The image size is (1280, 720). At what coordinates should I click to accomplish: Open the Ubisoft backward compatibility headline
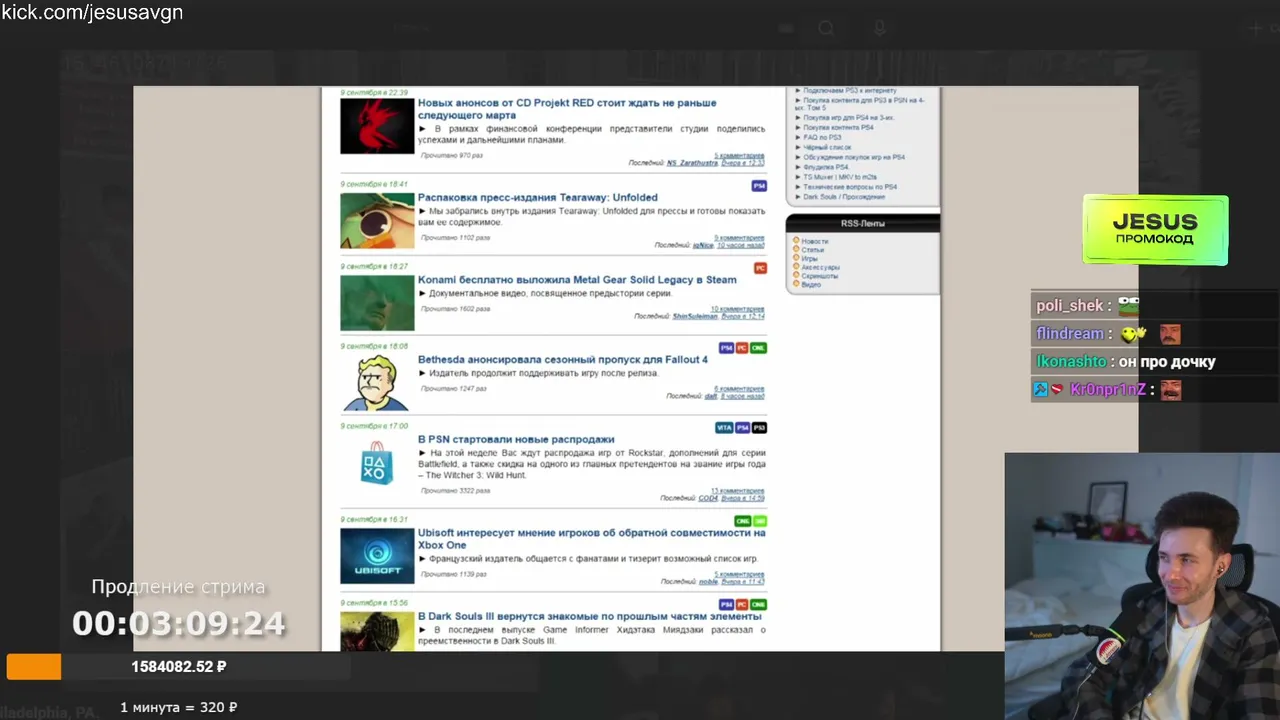pyautogui.click(x=591, y=539)
